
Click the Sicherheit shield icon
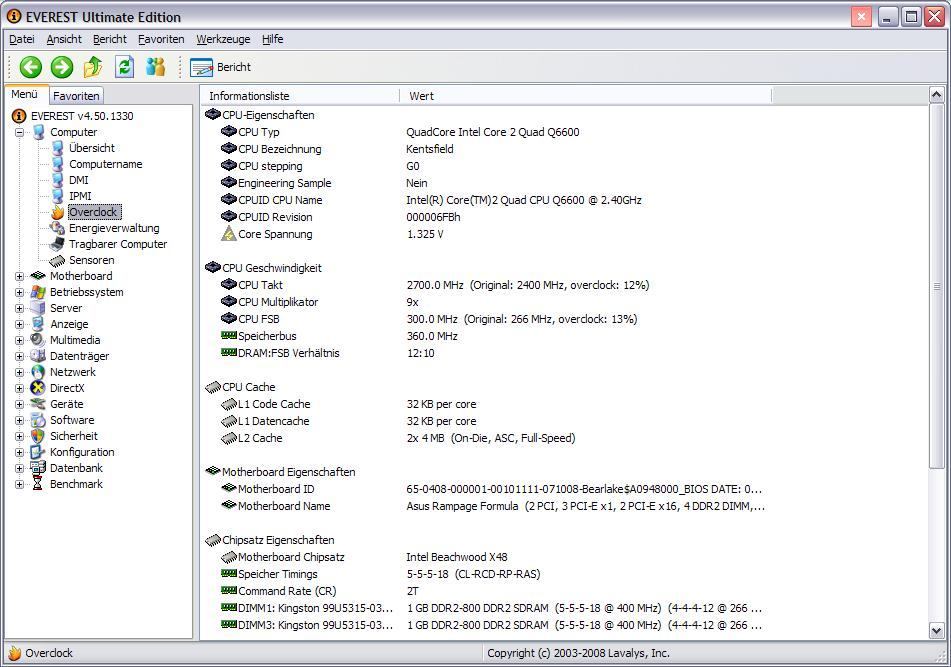coord(38,436)
